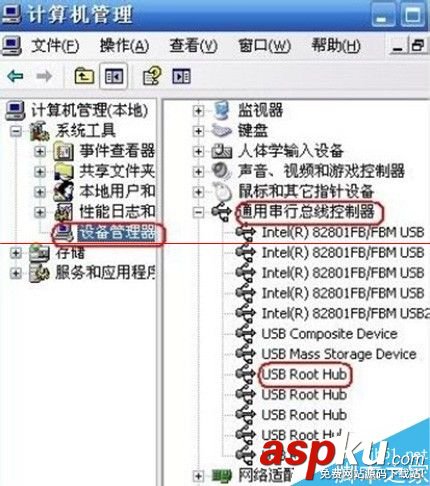Screen dimensions: 430x486
Task: Select the USB Mass Storage Device entry
Action: click(339, 354)
